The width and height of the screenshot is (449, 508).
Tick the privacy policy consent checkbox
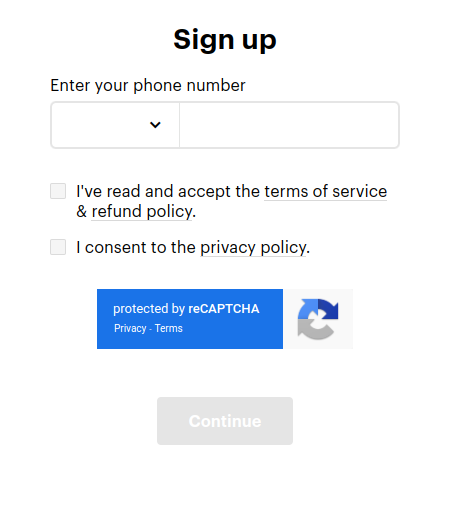58,247
